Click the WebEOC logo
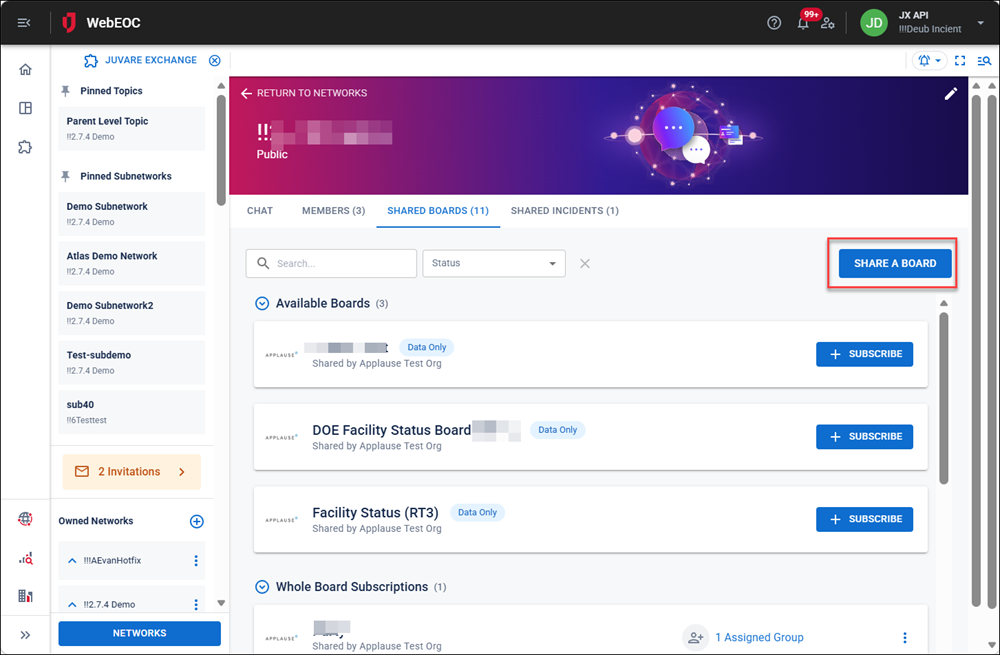 [x=101, y=23]
